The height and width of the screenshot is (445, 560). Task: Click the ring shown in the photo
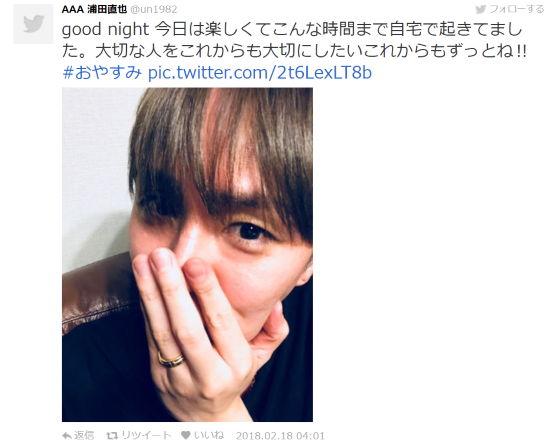171,360
